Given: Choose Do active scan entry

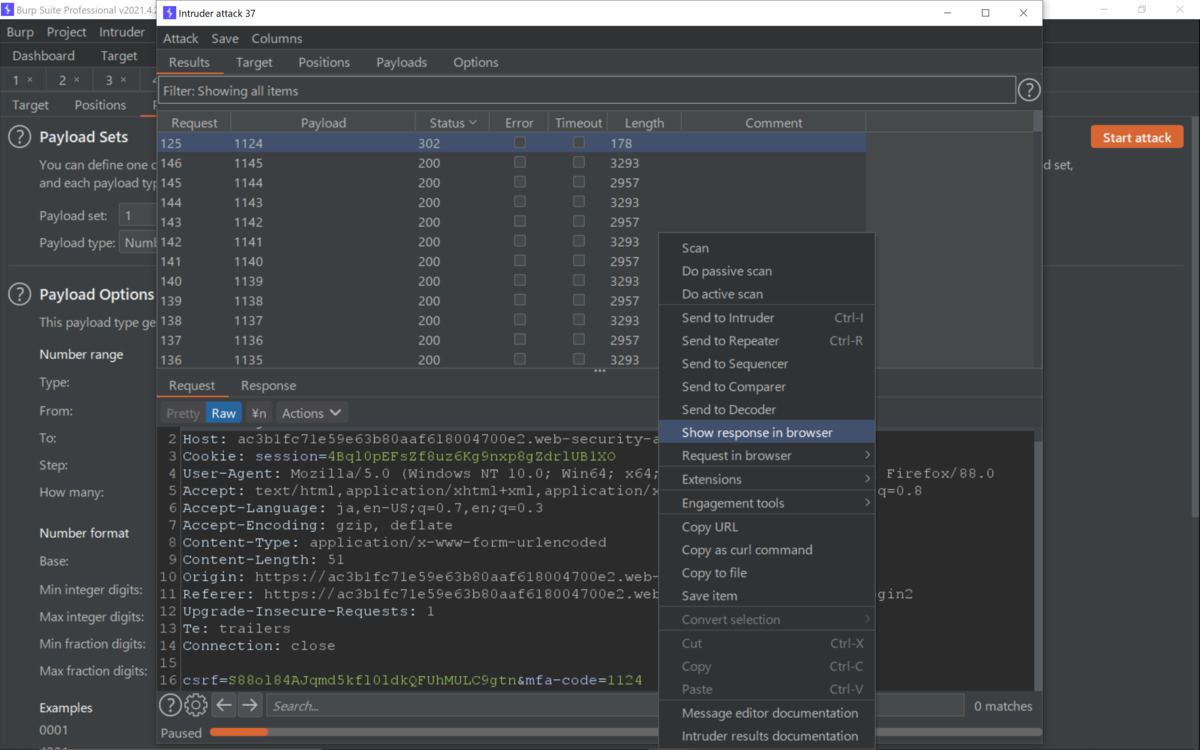Looking at the screenshot, I should point(767,294).
